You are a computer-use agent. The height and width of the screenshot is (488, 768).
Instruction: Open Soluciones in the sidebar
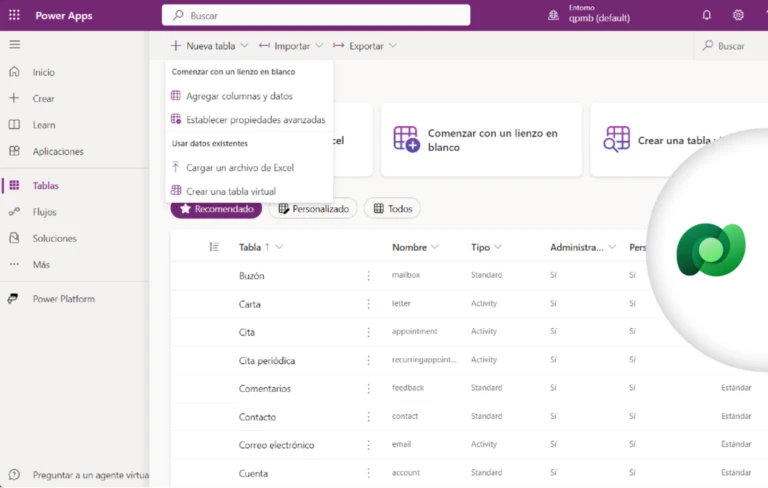[54, 238]
